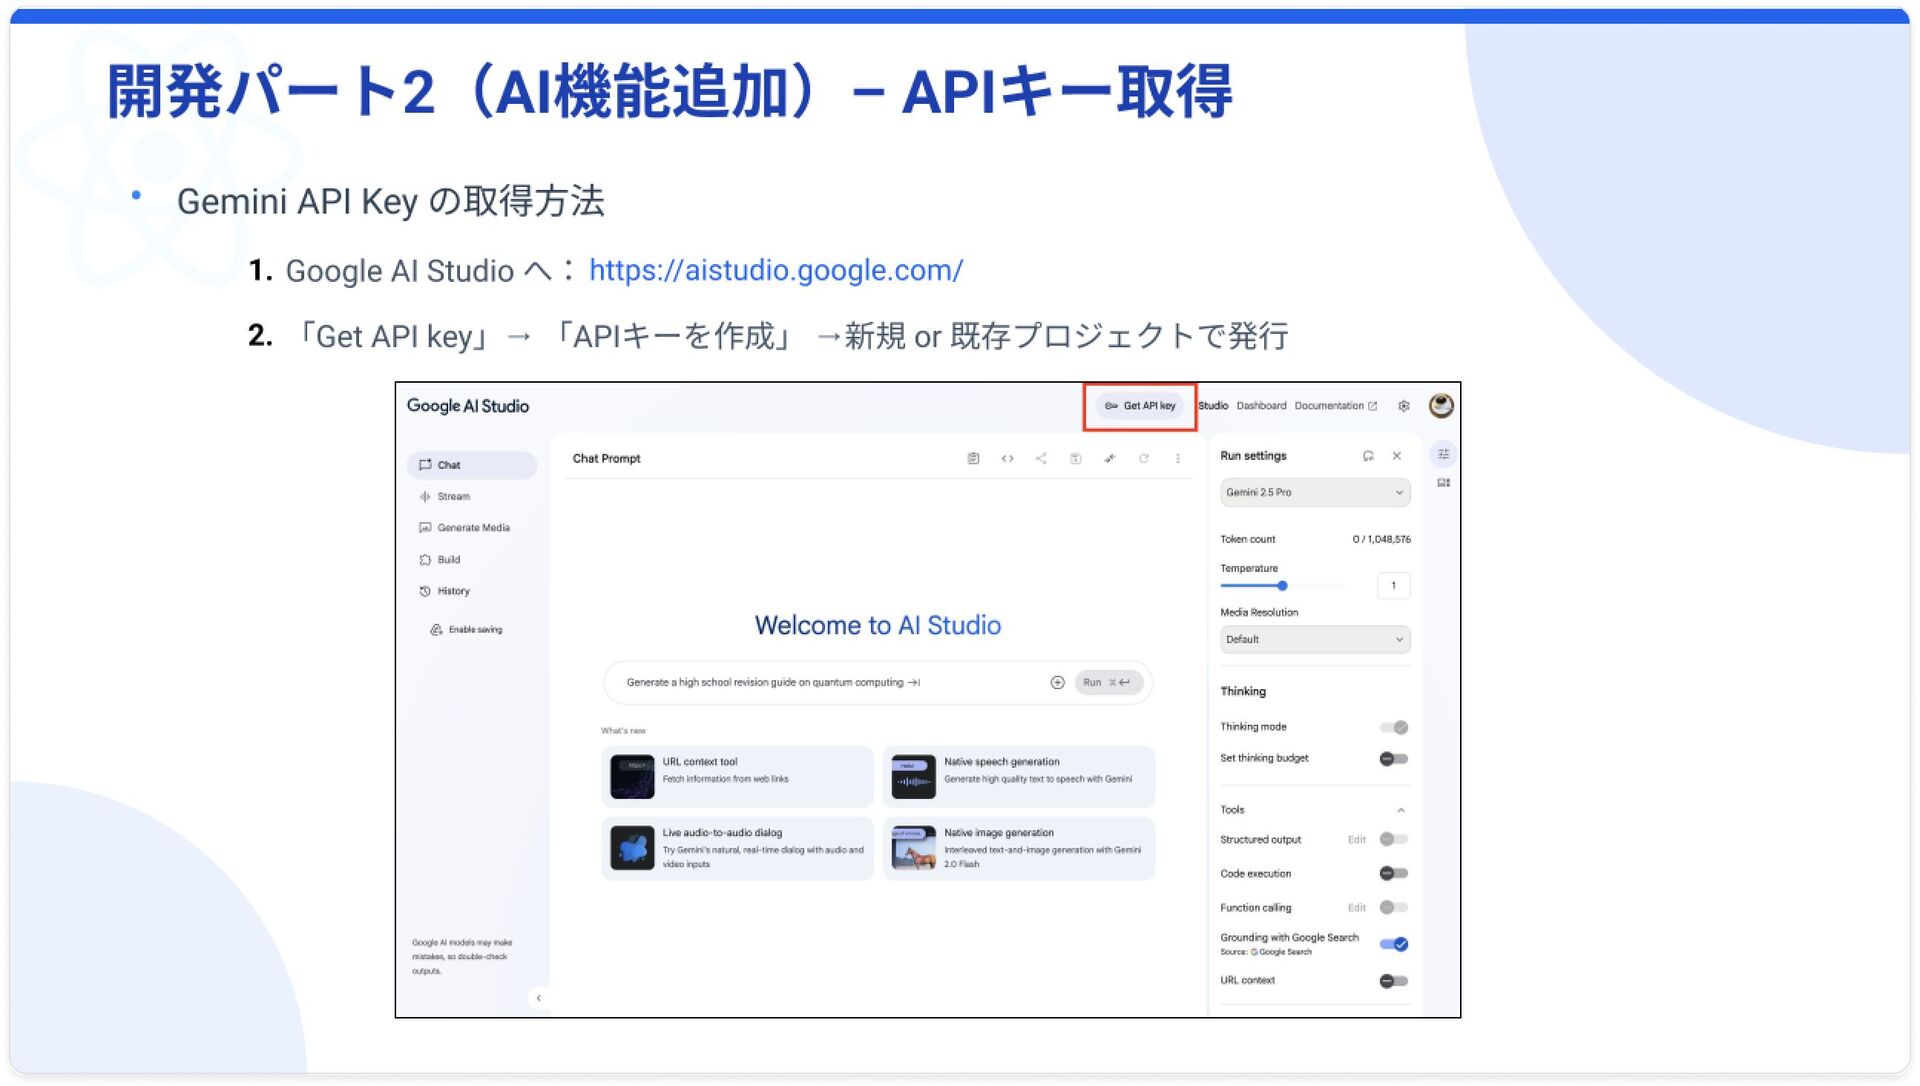
Task: Open the settings gear in the header
Action: pos(1404,406)
